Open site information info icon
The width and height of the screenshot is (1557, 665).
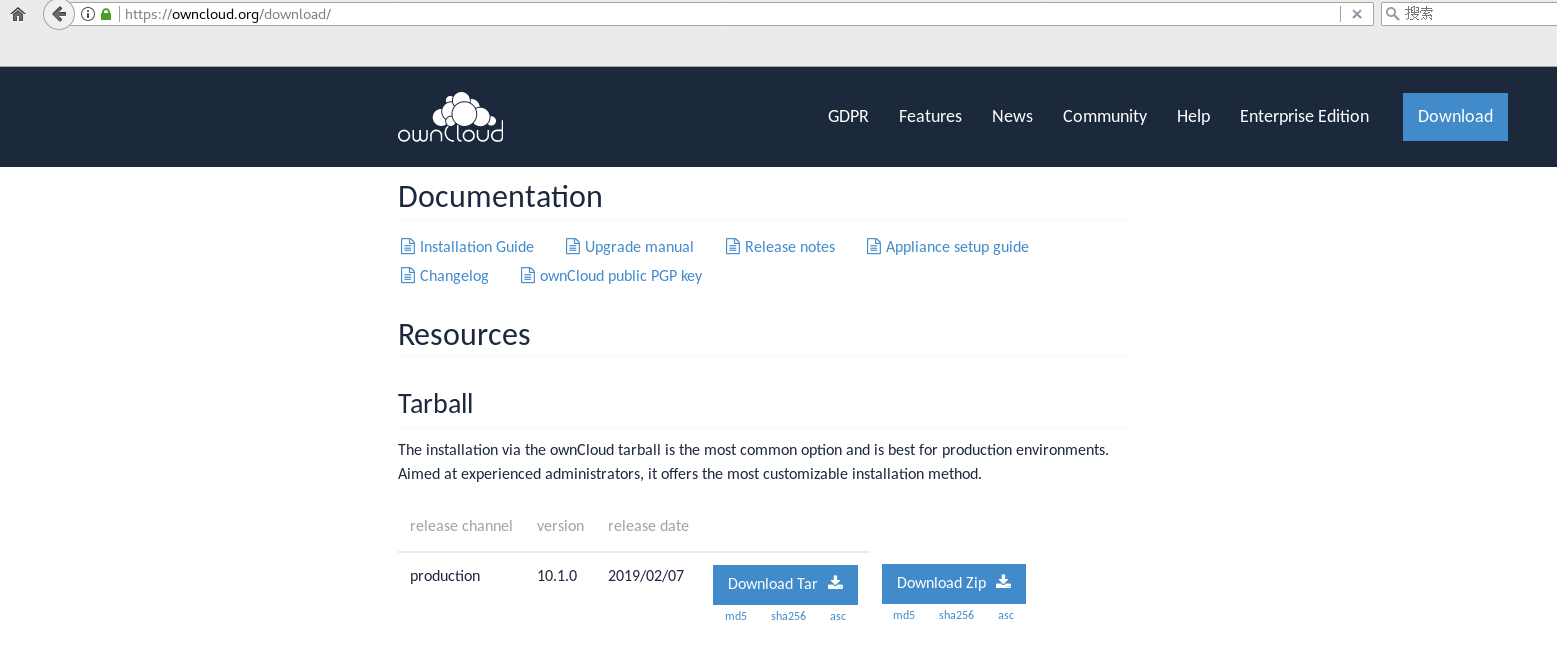[88, 14]
